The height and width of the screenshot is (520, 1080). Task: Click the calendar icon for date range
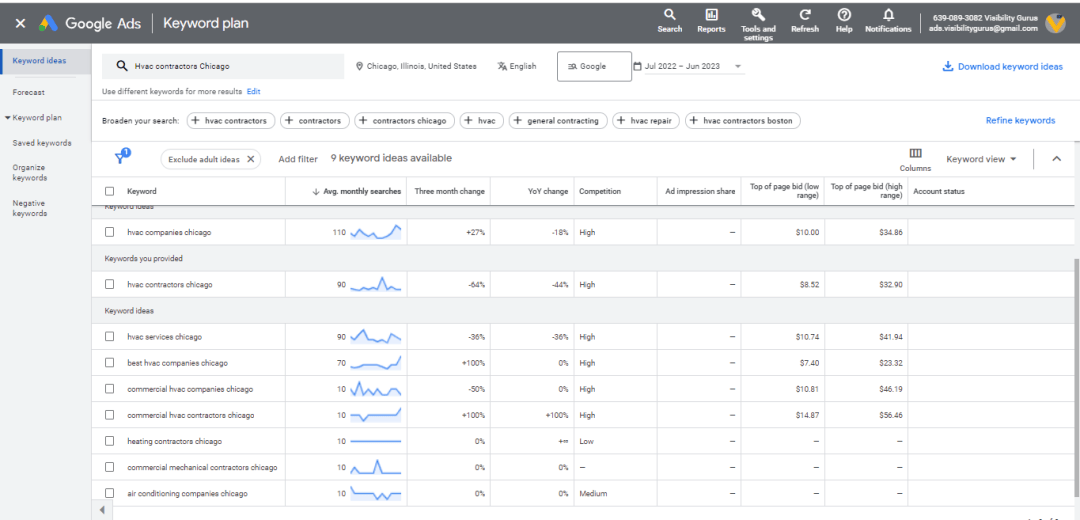[x=637, y=67]
